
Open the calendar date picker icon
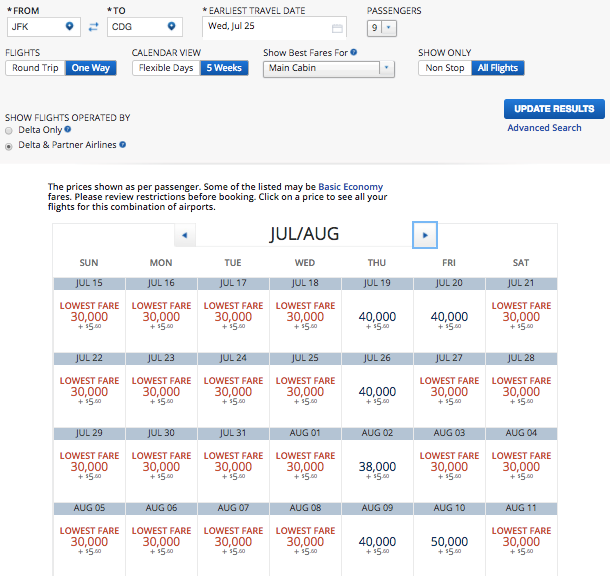(x=337, y=28)
